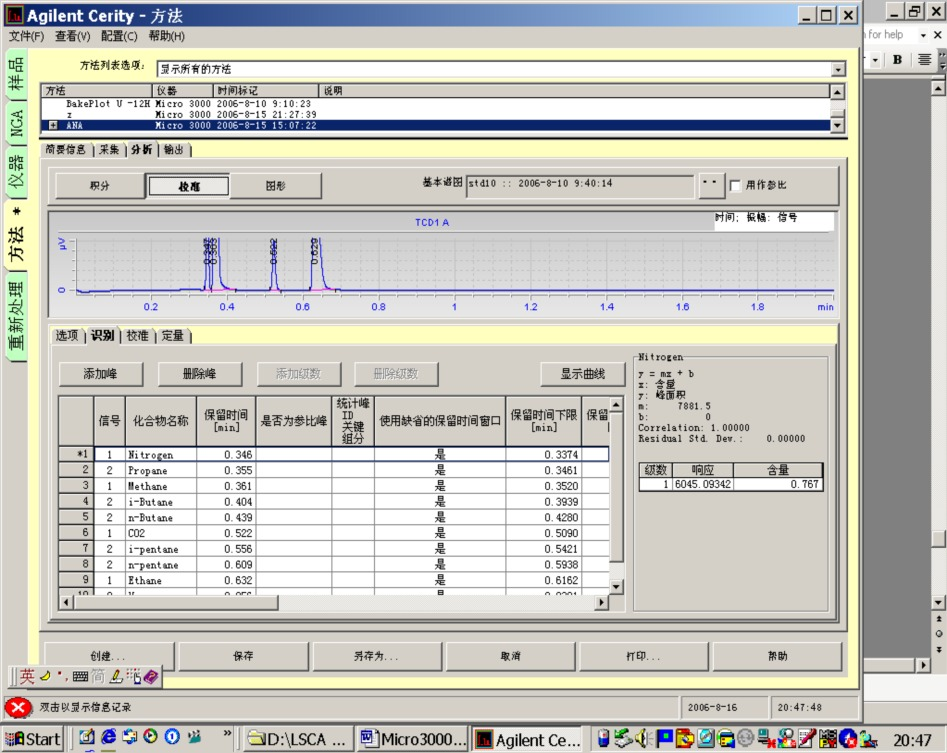Screen dimensions: 947x753
Task: Click the peak table horizontal scrollbar
Action: 333,602
